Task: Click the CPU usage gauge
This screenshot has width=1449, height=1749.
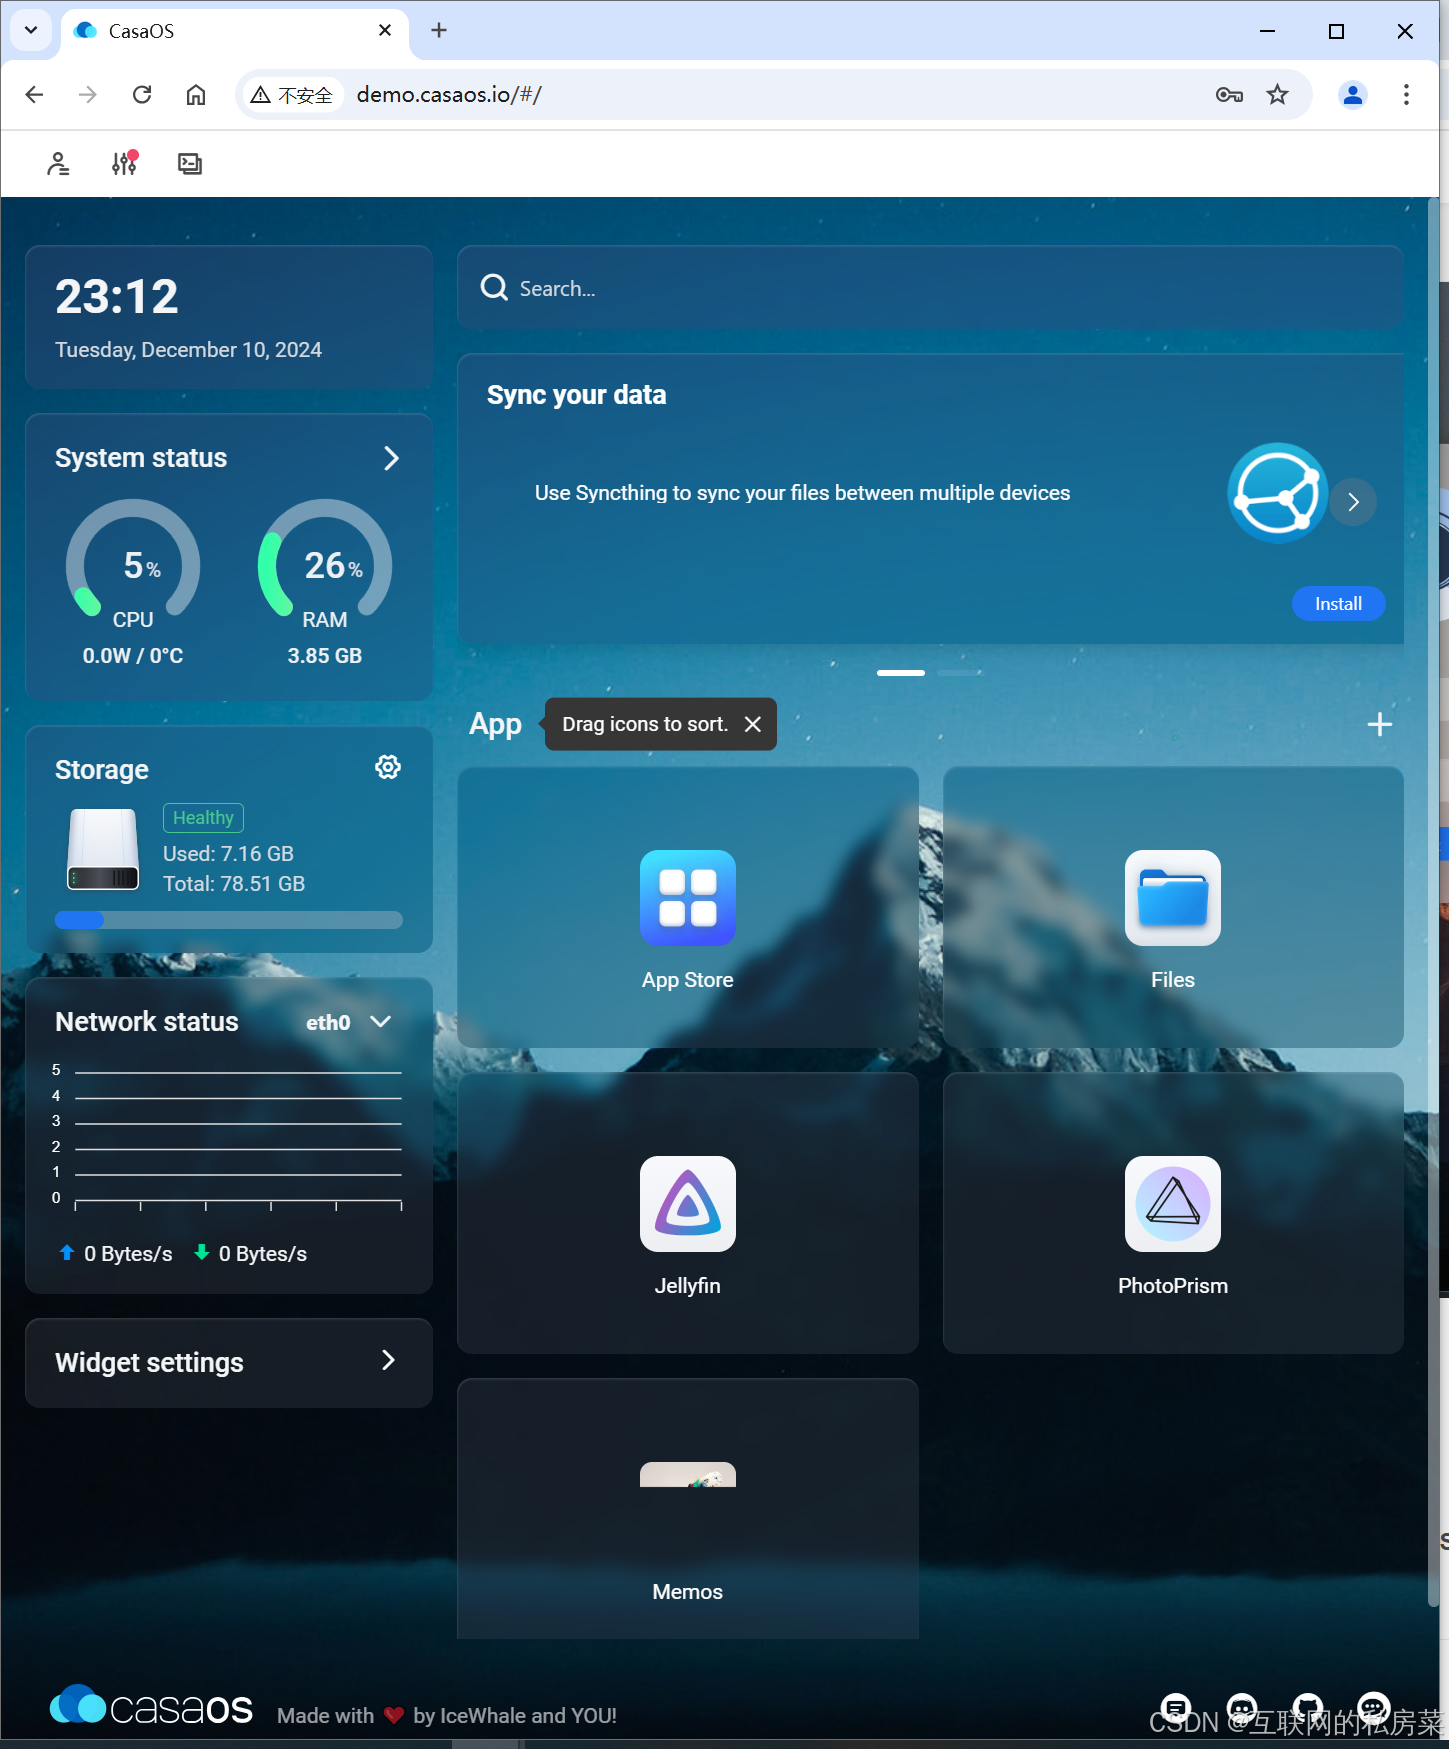Action: tap(133, 560)
